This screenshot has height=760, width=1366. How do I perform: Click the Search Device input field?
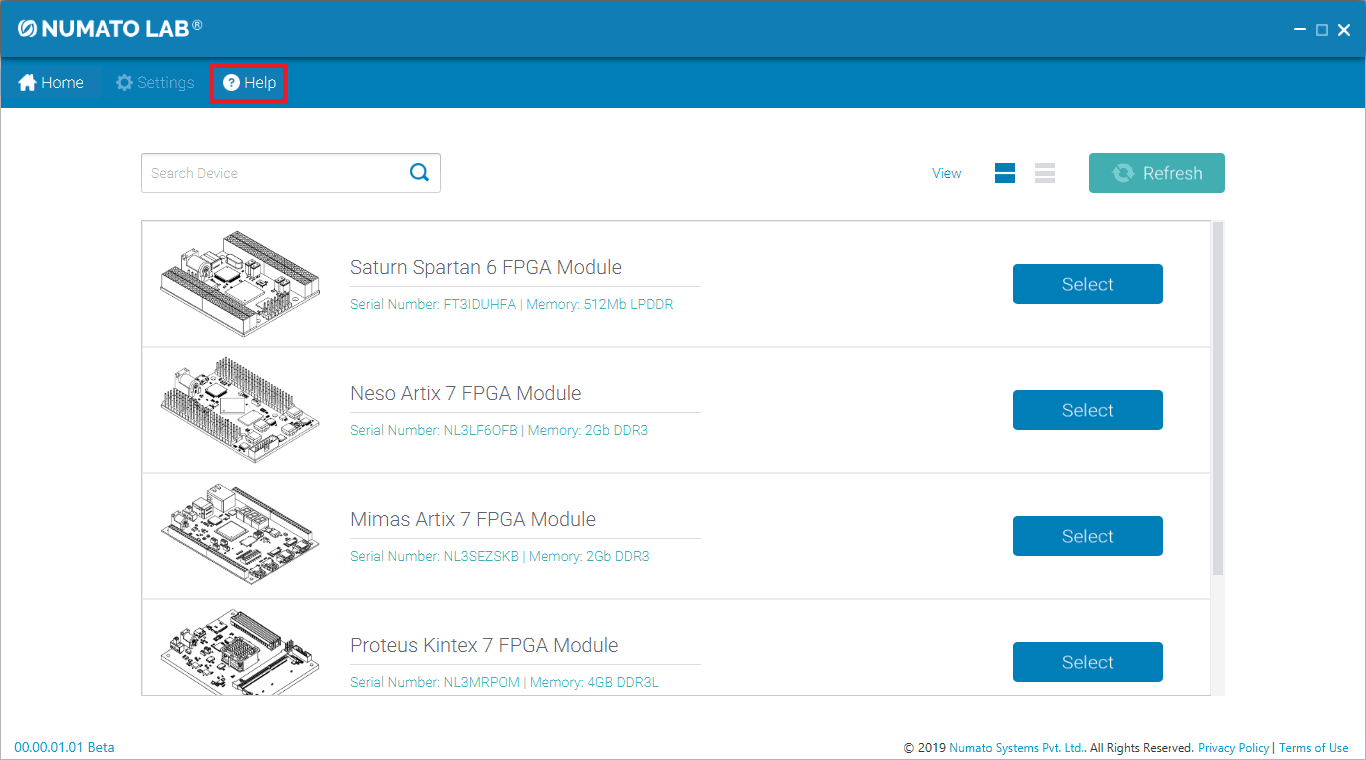[x=272, y=173]
